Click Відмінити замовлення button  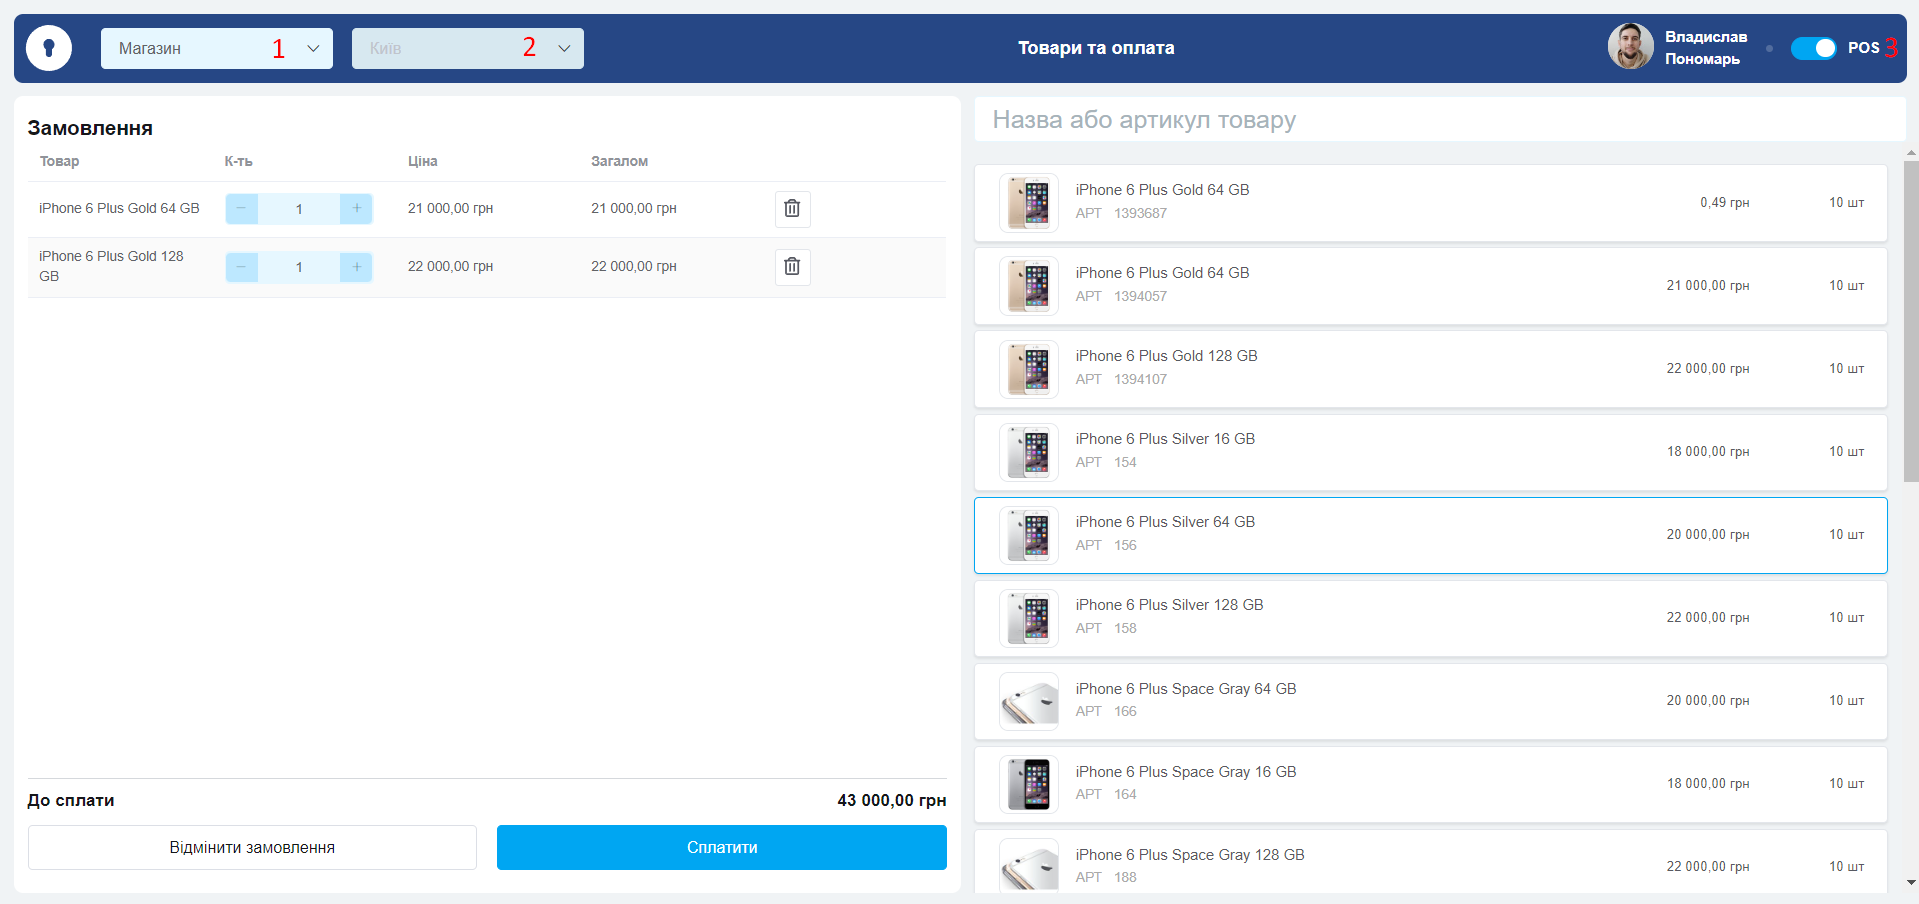252,847
